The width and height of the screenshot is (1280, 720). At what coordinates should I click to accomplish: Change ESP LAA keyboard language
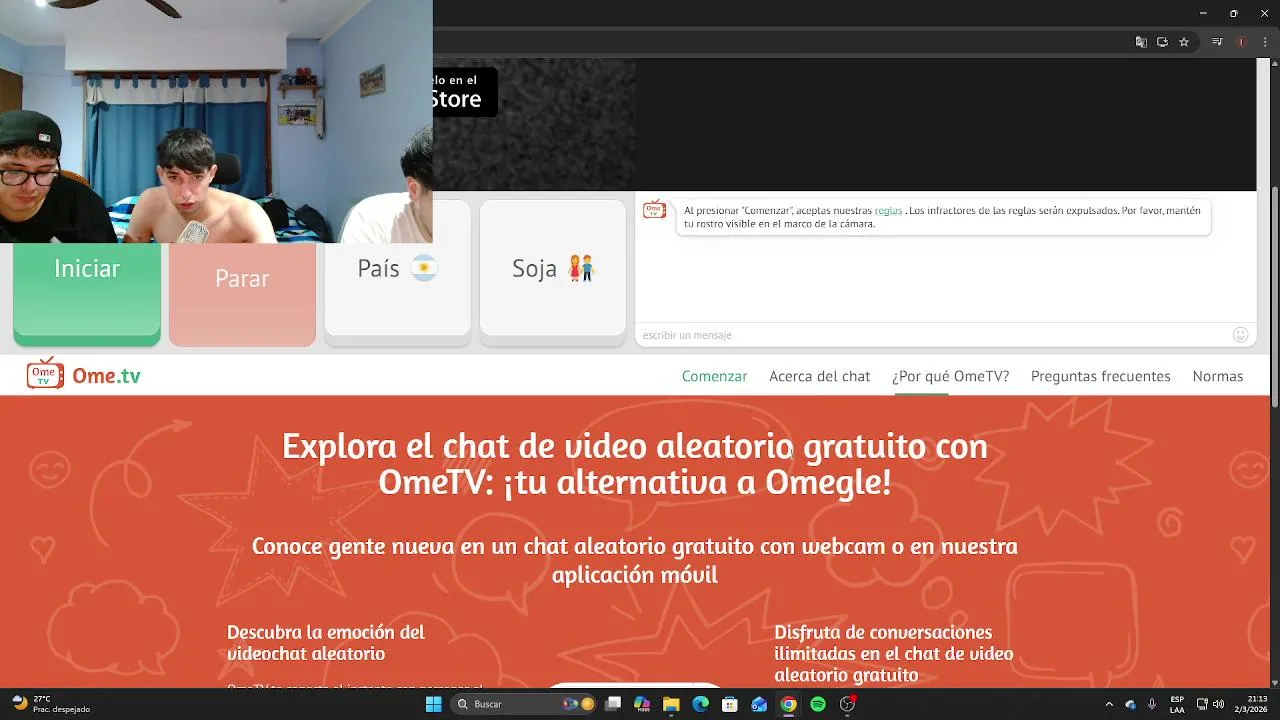pyautogui.click(x=1177, y=704)
